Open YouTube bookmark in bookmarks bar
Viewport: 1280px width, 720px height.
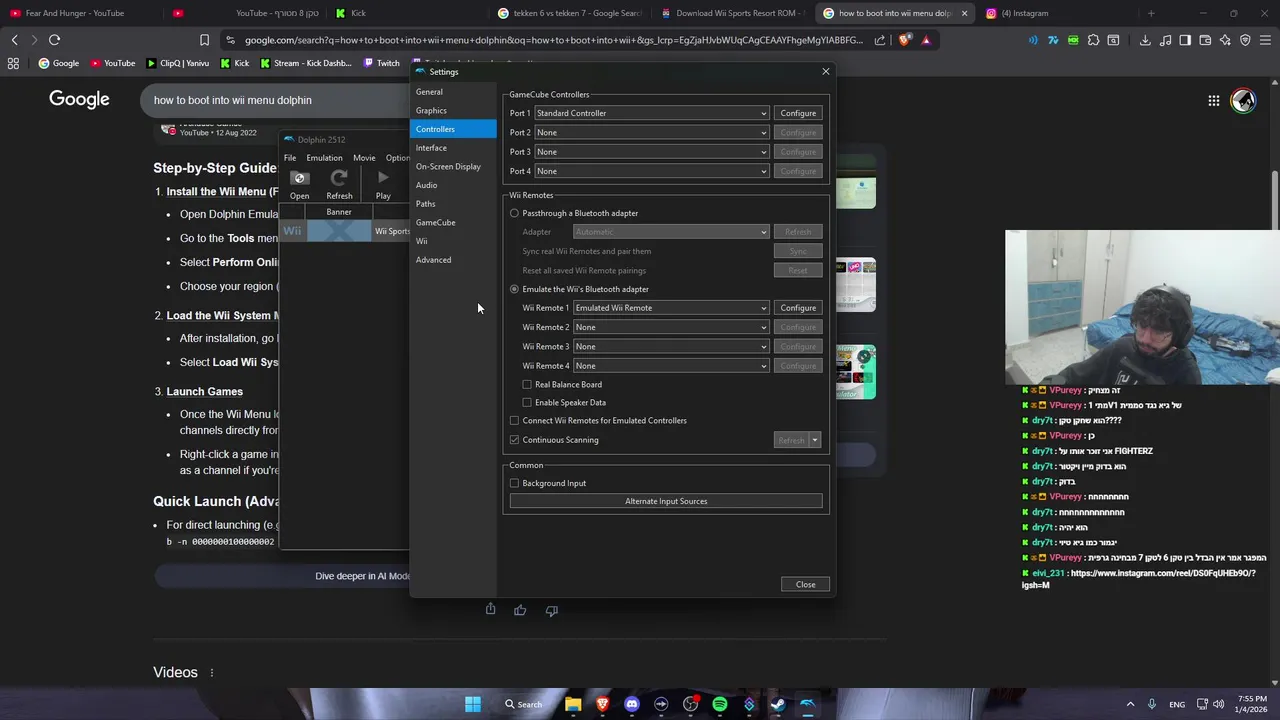click(113, 63)
